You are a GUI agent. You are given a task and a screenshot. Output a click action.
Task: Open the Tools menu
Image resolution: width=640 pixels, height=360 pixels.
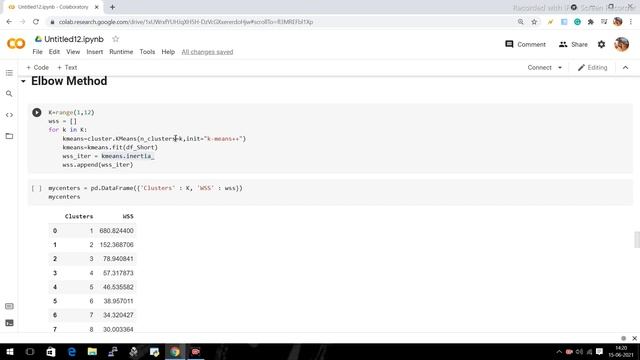(x=147, y=52)
